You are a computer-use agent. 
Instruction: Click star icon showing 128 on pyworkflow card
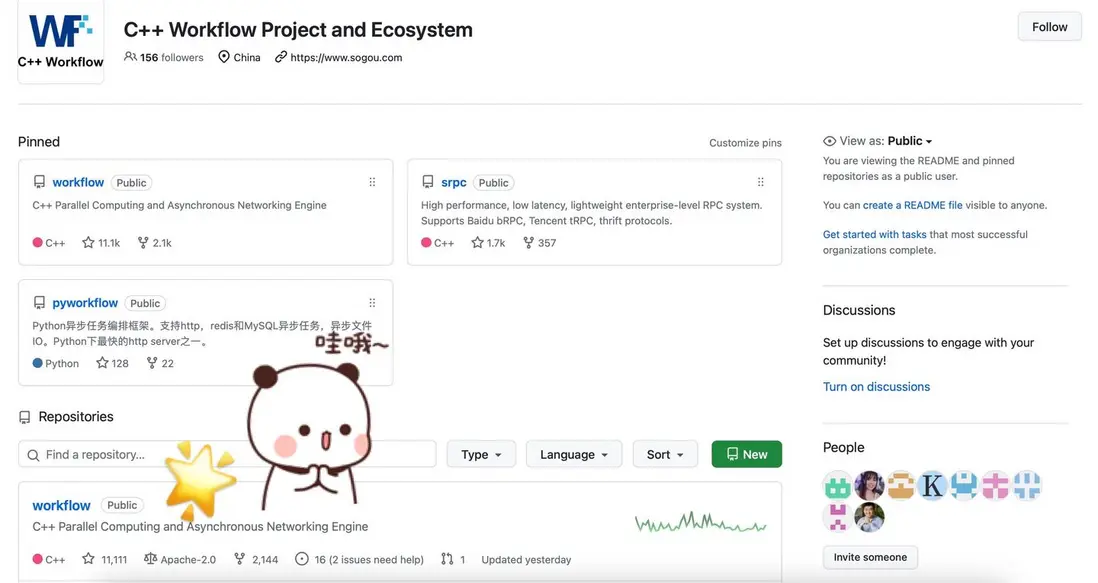102,363
